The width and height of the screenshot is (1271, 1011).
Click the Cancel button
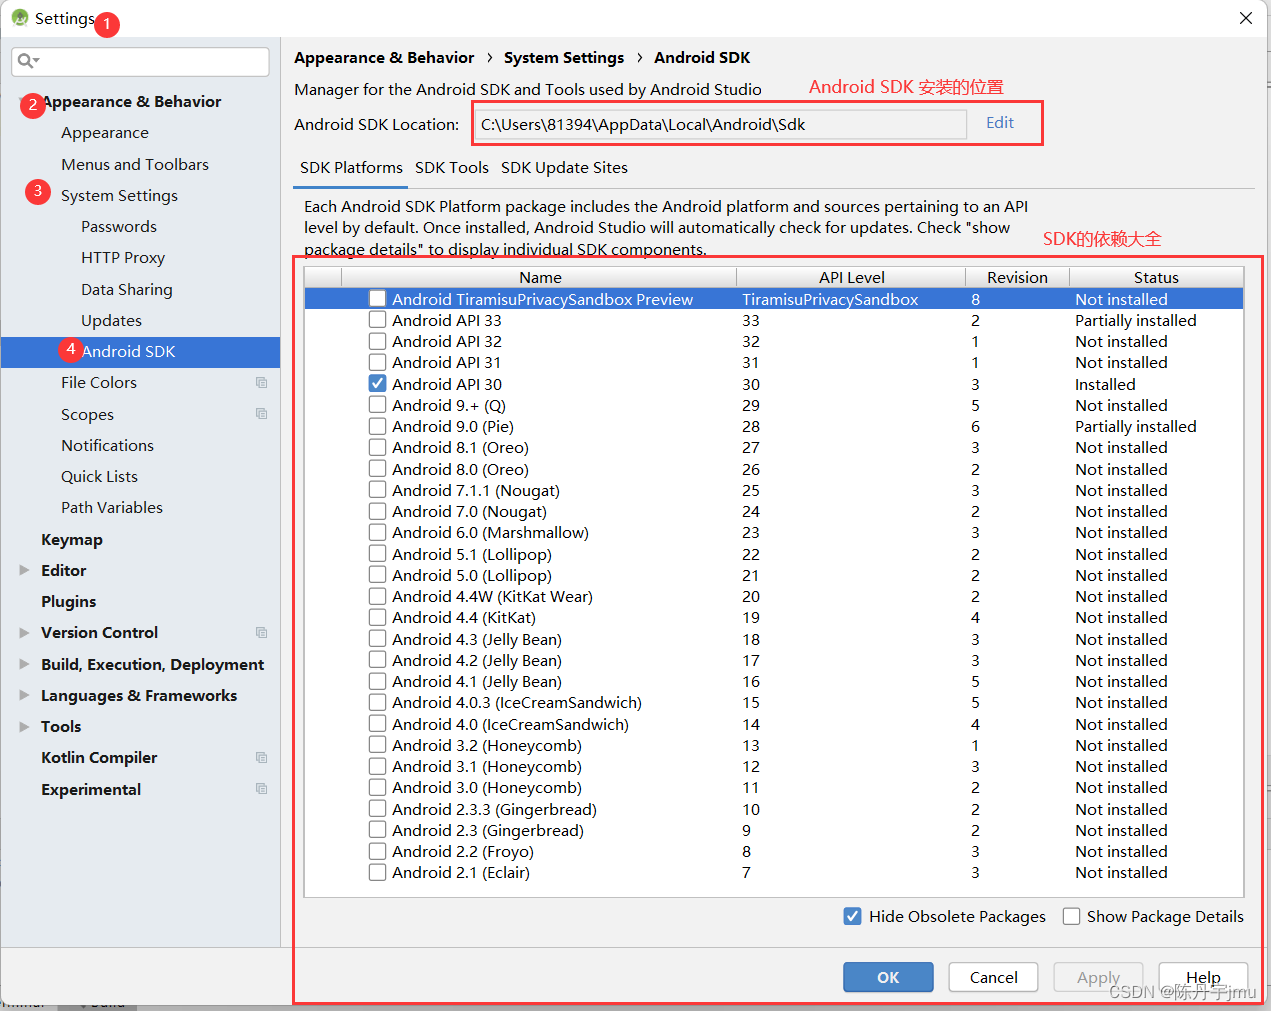pyautogui.click(x=993, y=977)
